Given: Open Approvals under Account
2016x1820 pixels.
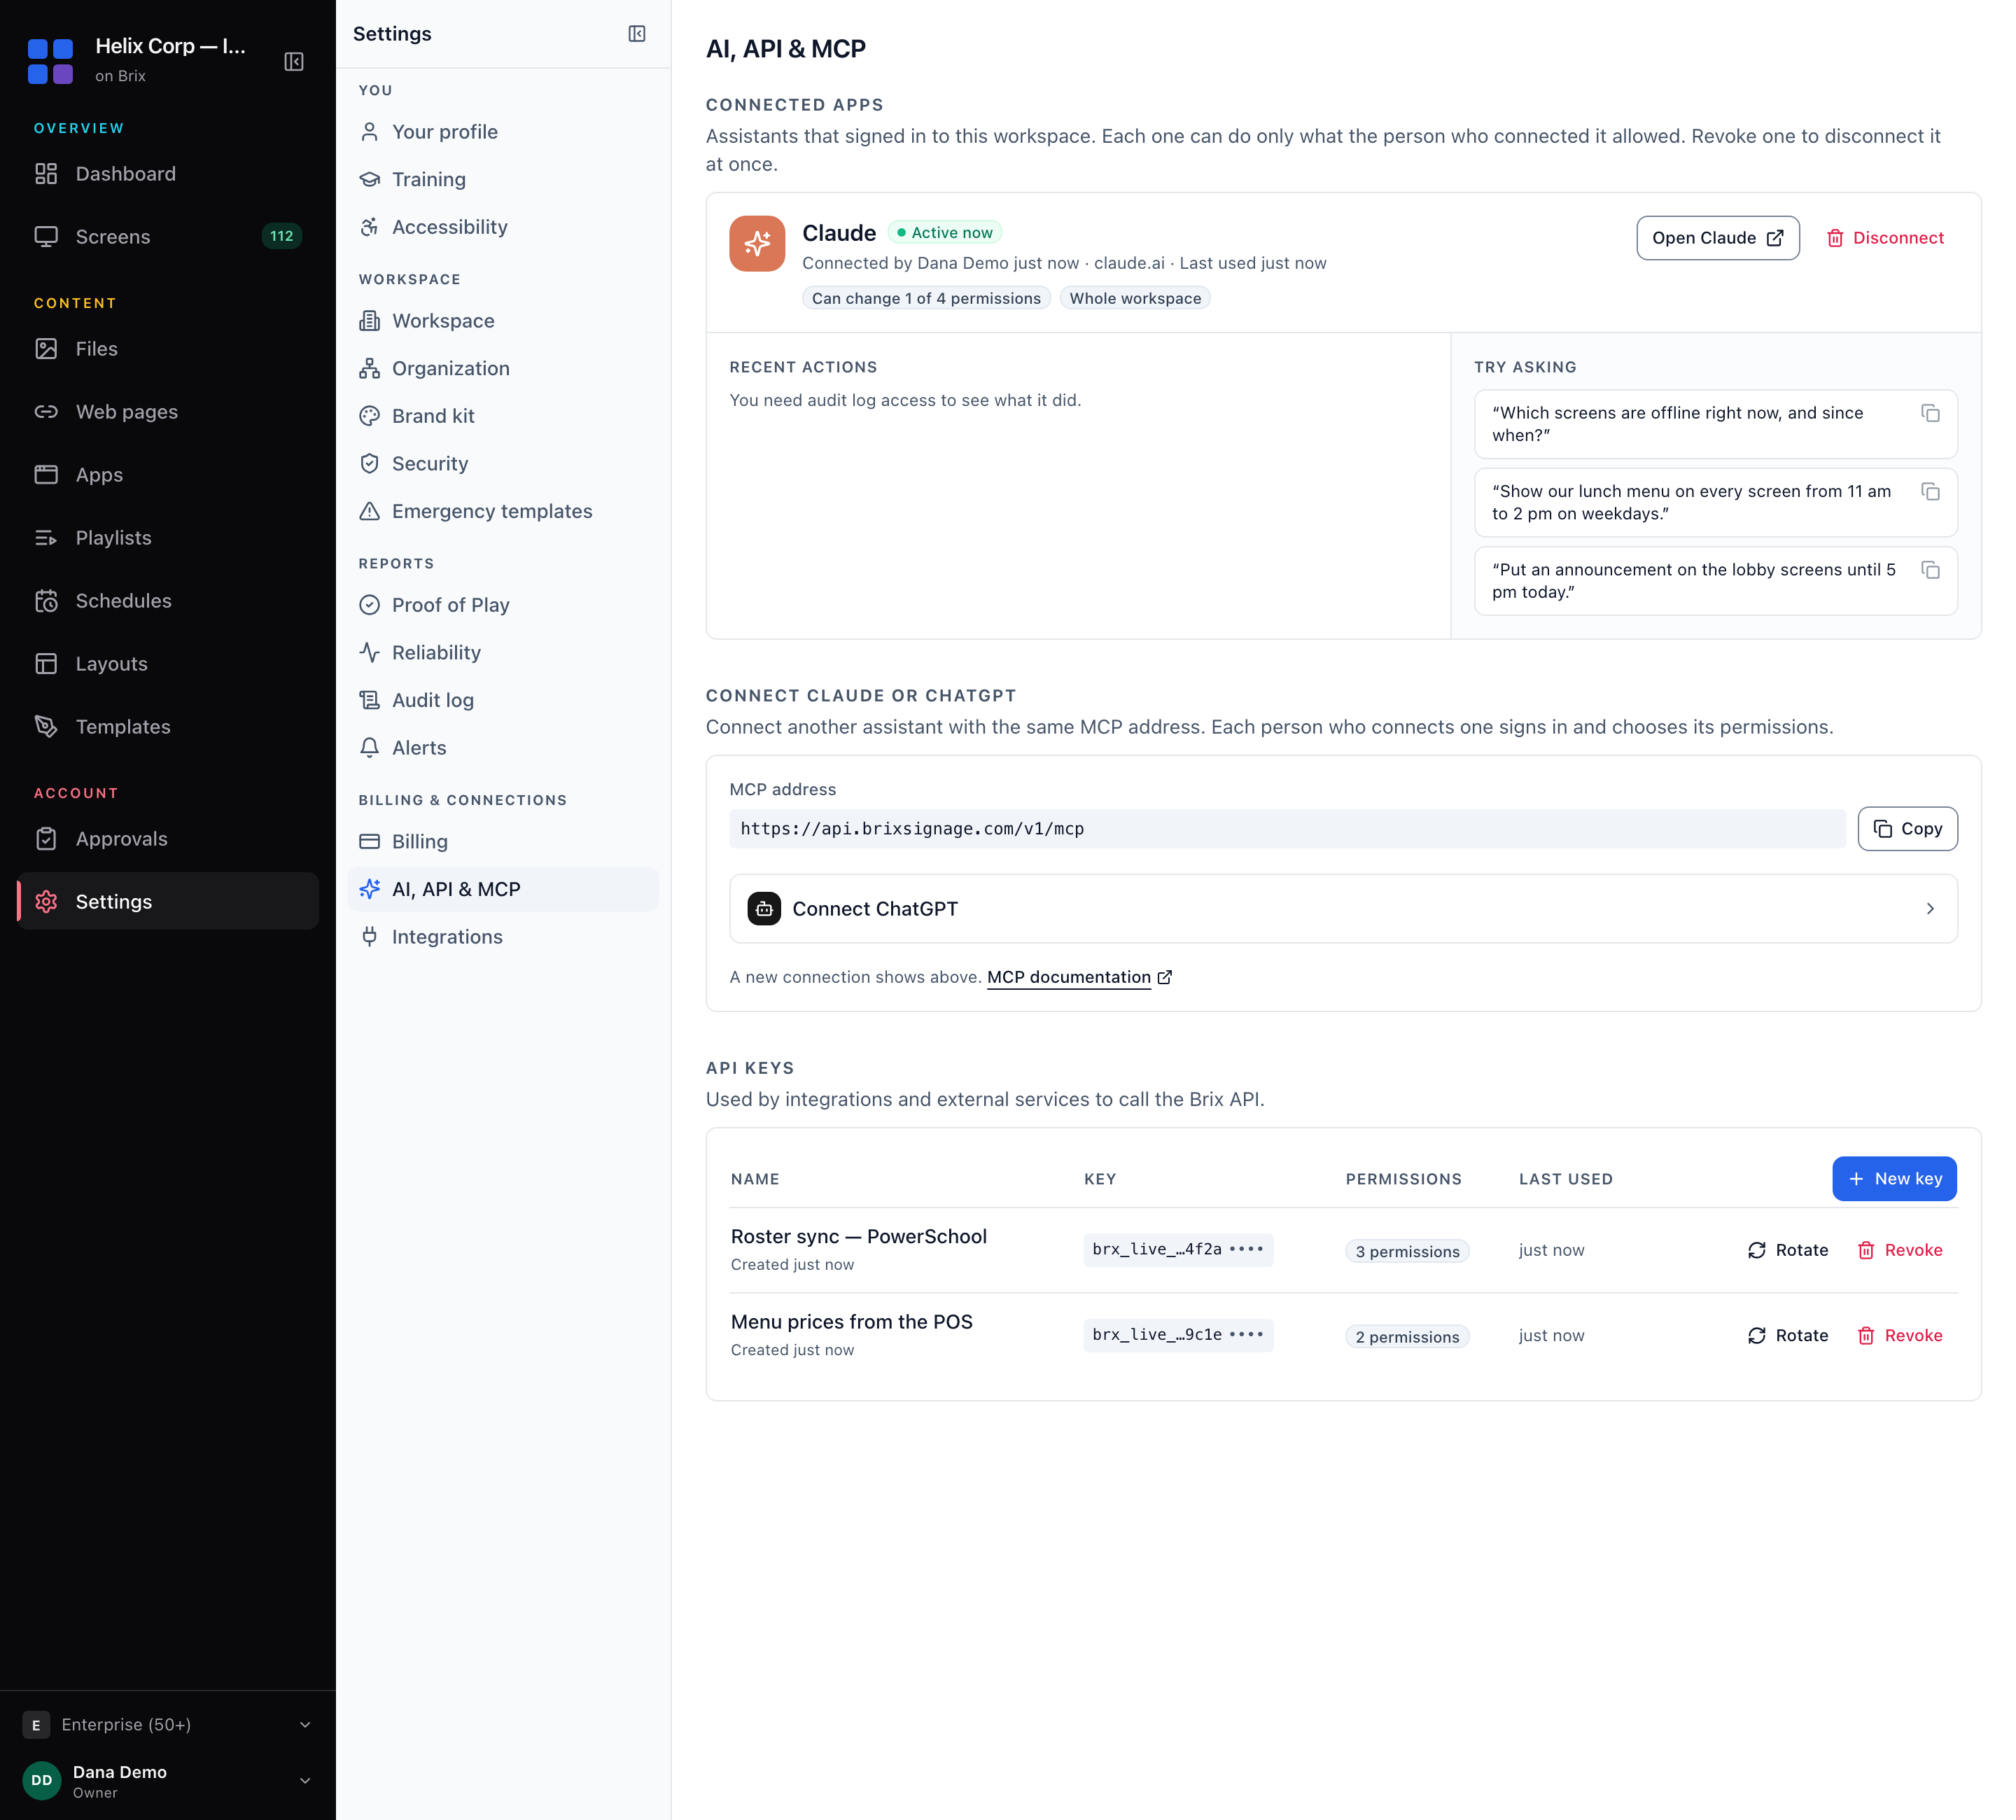Looking at the screenshot, I should 168,839.
